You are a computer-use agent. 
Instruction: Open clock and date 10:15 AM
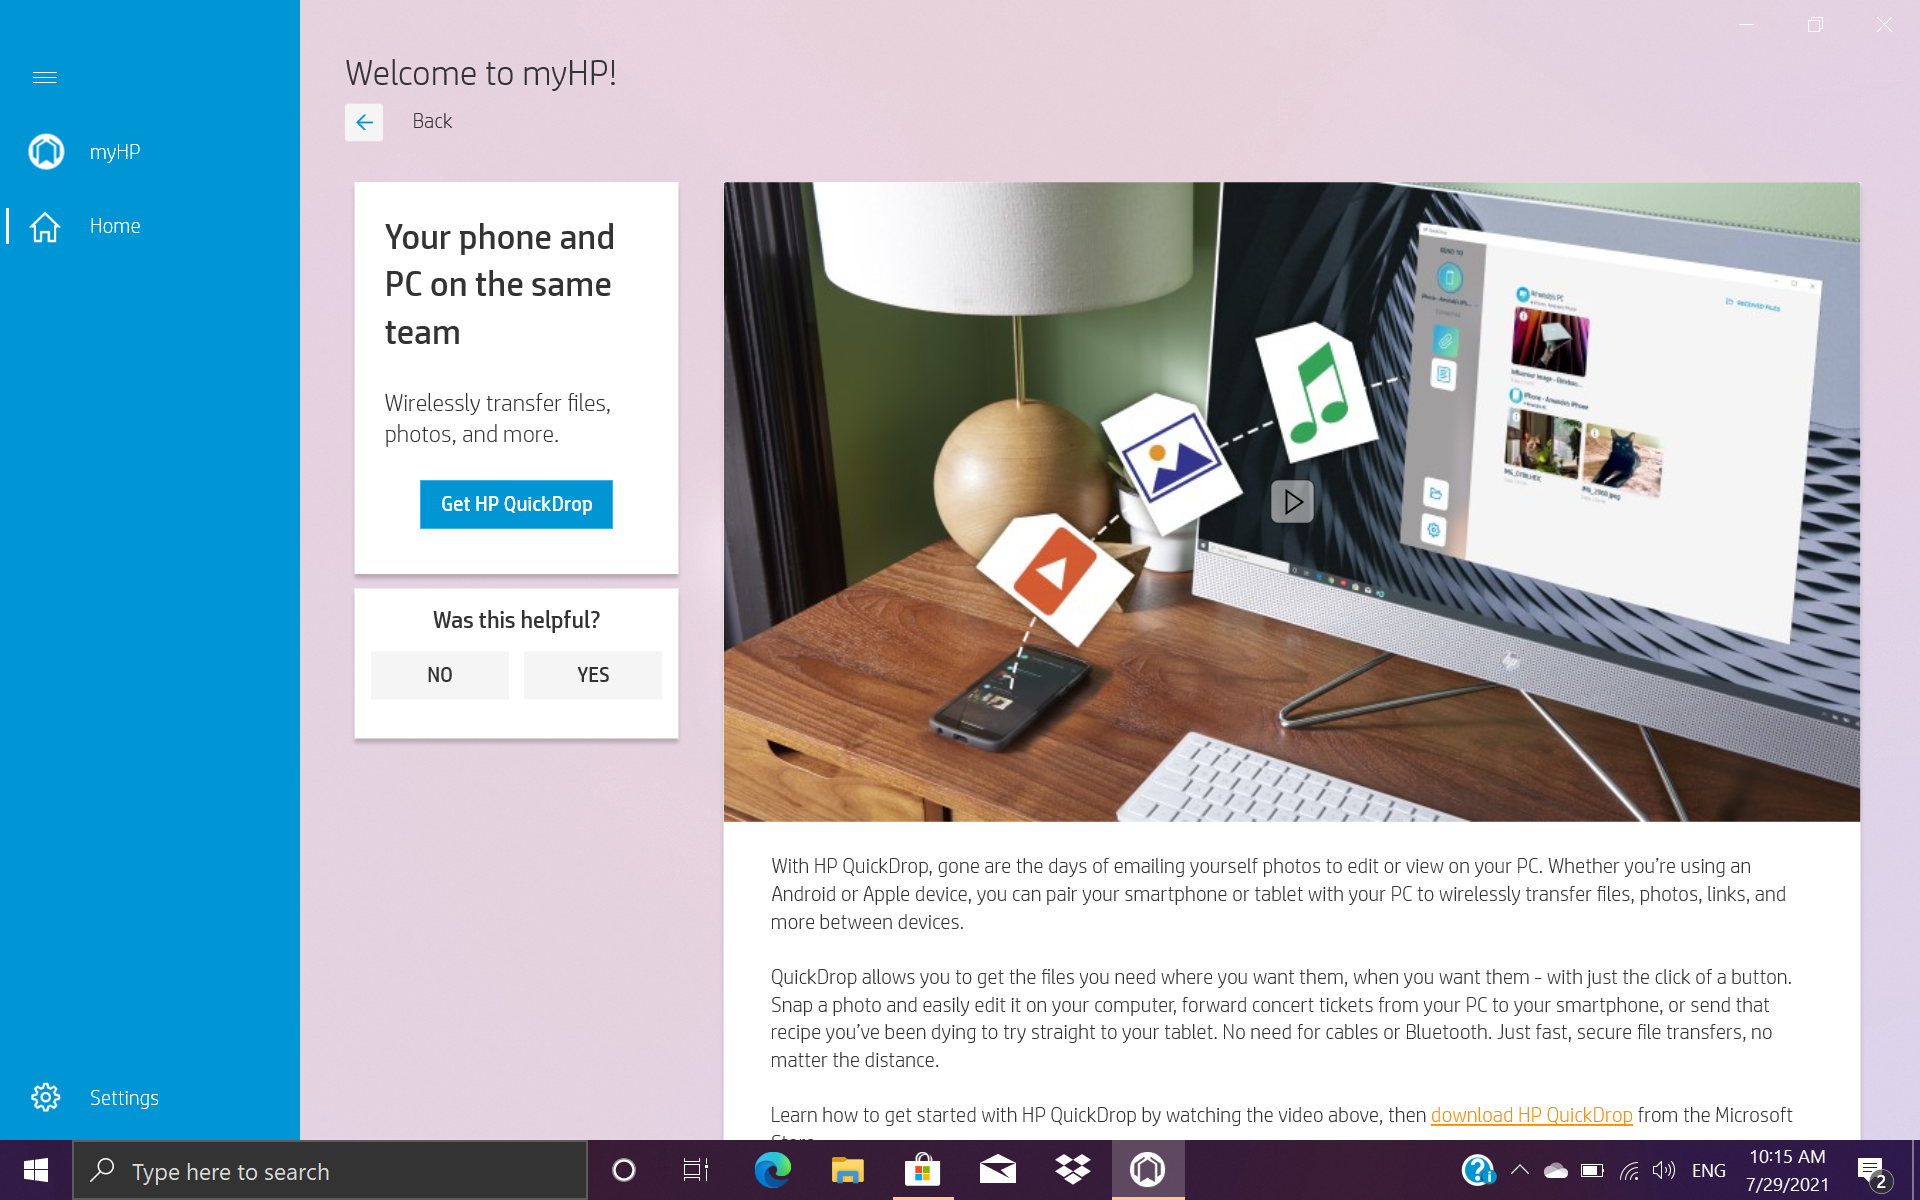tap(1787, 1170)
